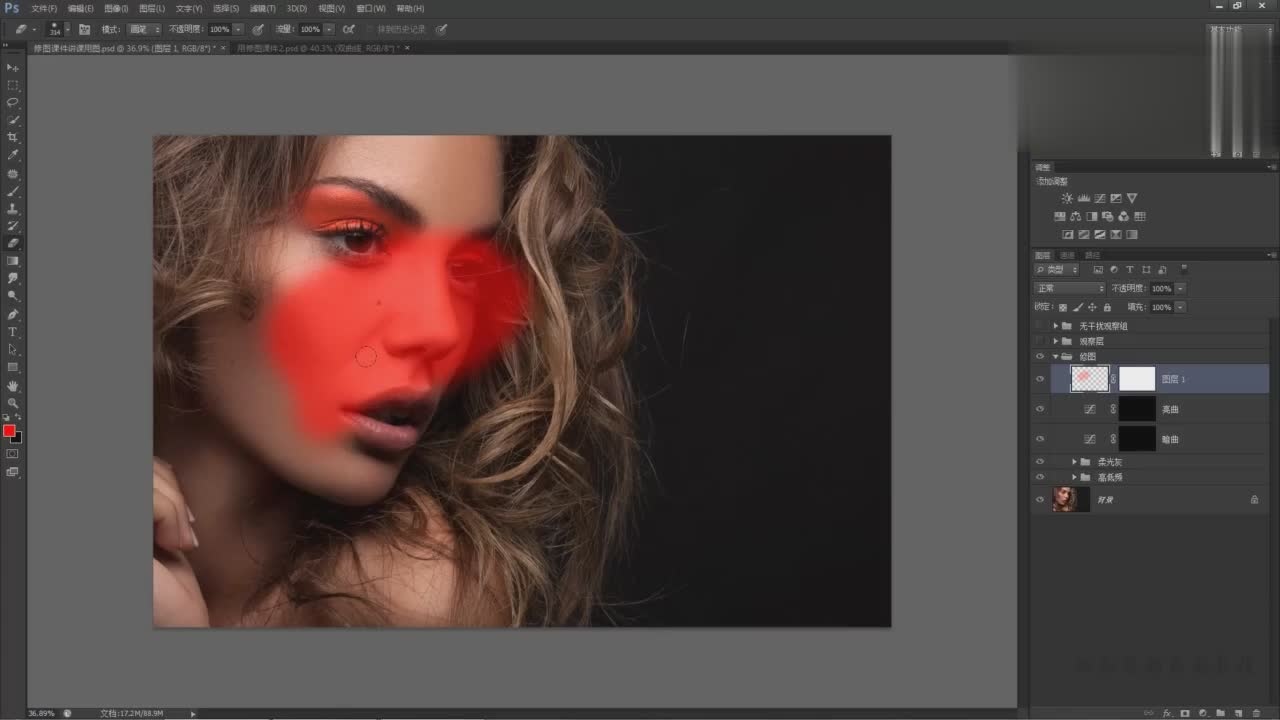Select the Path Selection tool

point(13,349)
